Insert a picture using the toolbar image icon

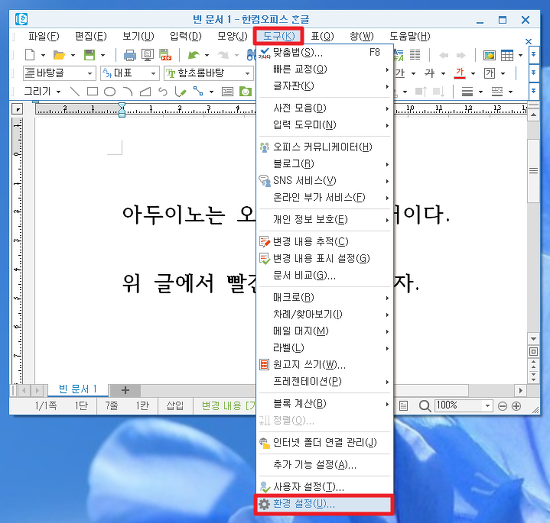click(x=489, y=55)
